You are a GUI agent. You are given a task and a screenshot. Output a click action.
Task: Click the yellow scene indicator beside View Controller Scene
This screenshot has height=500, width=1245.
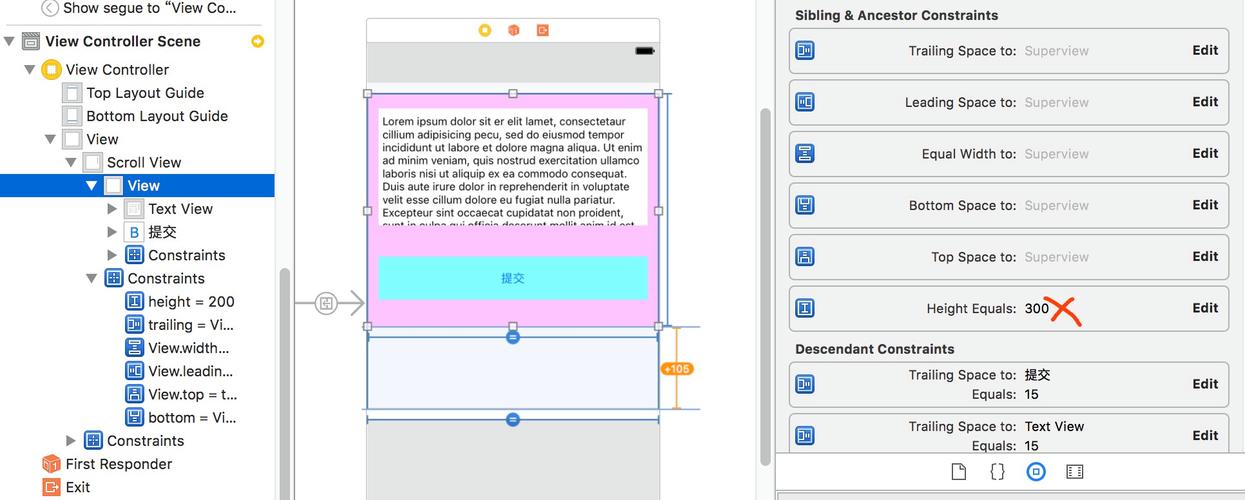pos(258,41)
